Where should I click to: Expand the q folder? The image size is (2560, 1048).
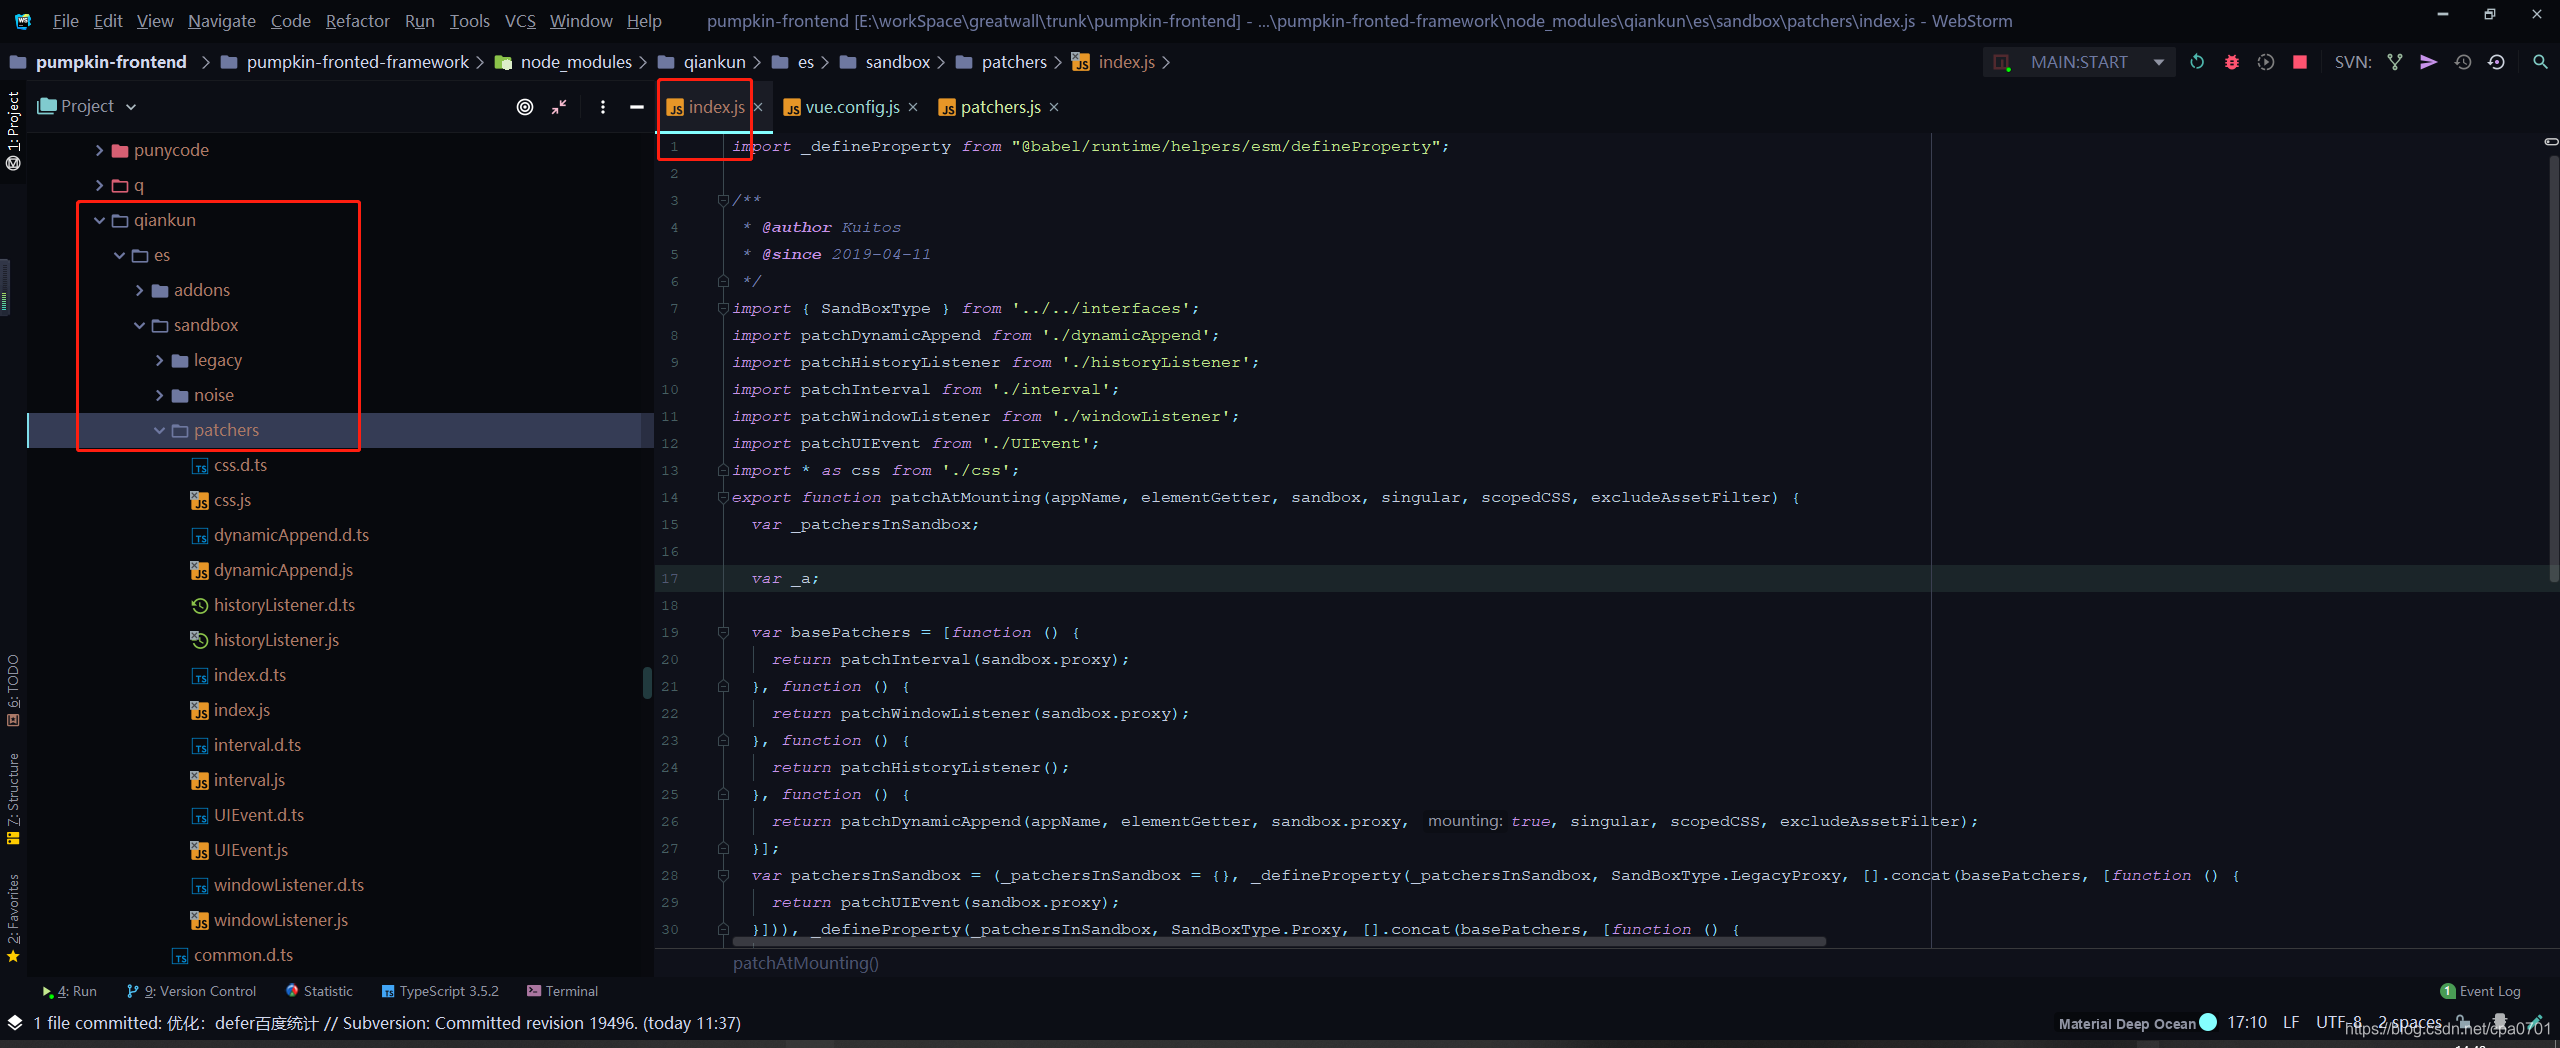point(99,185)
